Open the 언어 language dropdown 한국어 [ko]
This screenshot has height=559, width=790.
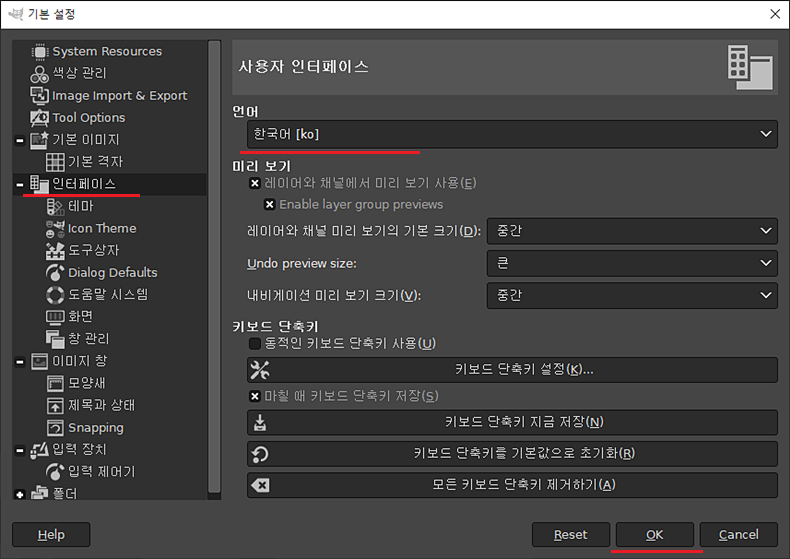pyautogui.click(x=512, y=134)
